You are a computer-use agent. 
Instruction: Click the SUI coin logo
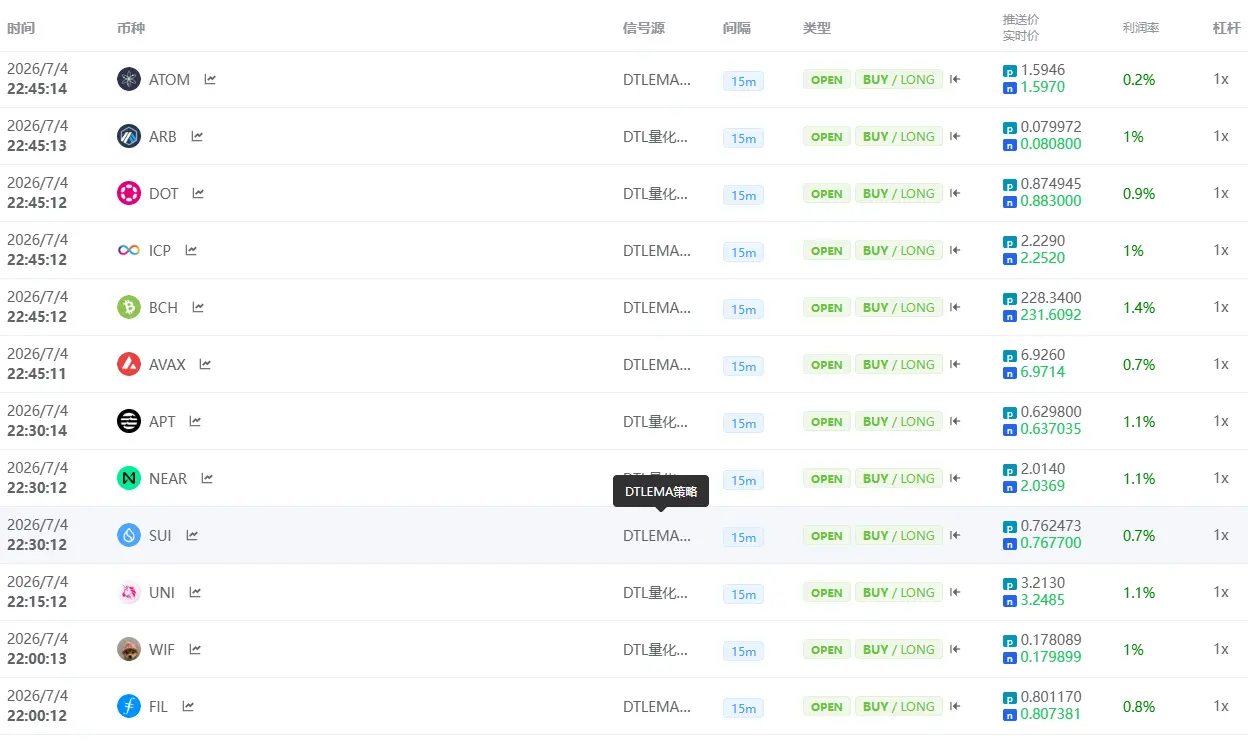(129, 535)
